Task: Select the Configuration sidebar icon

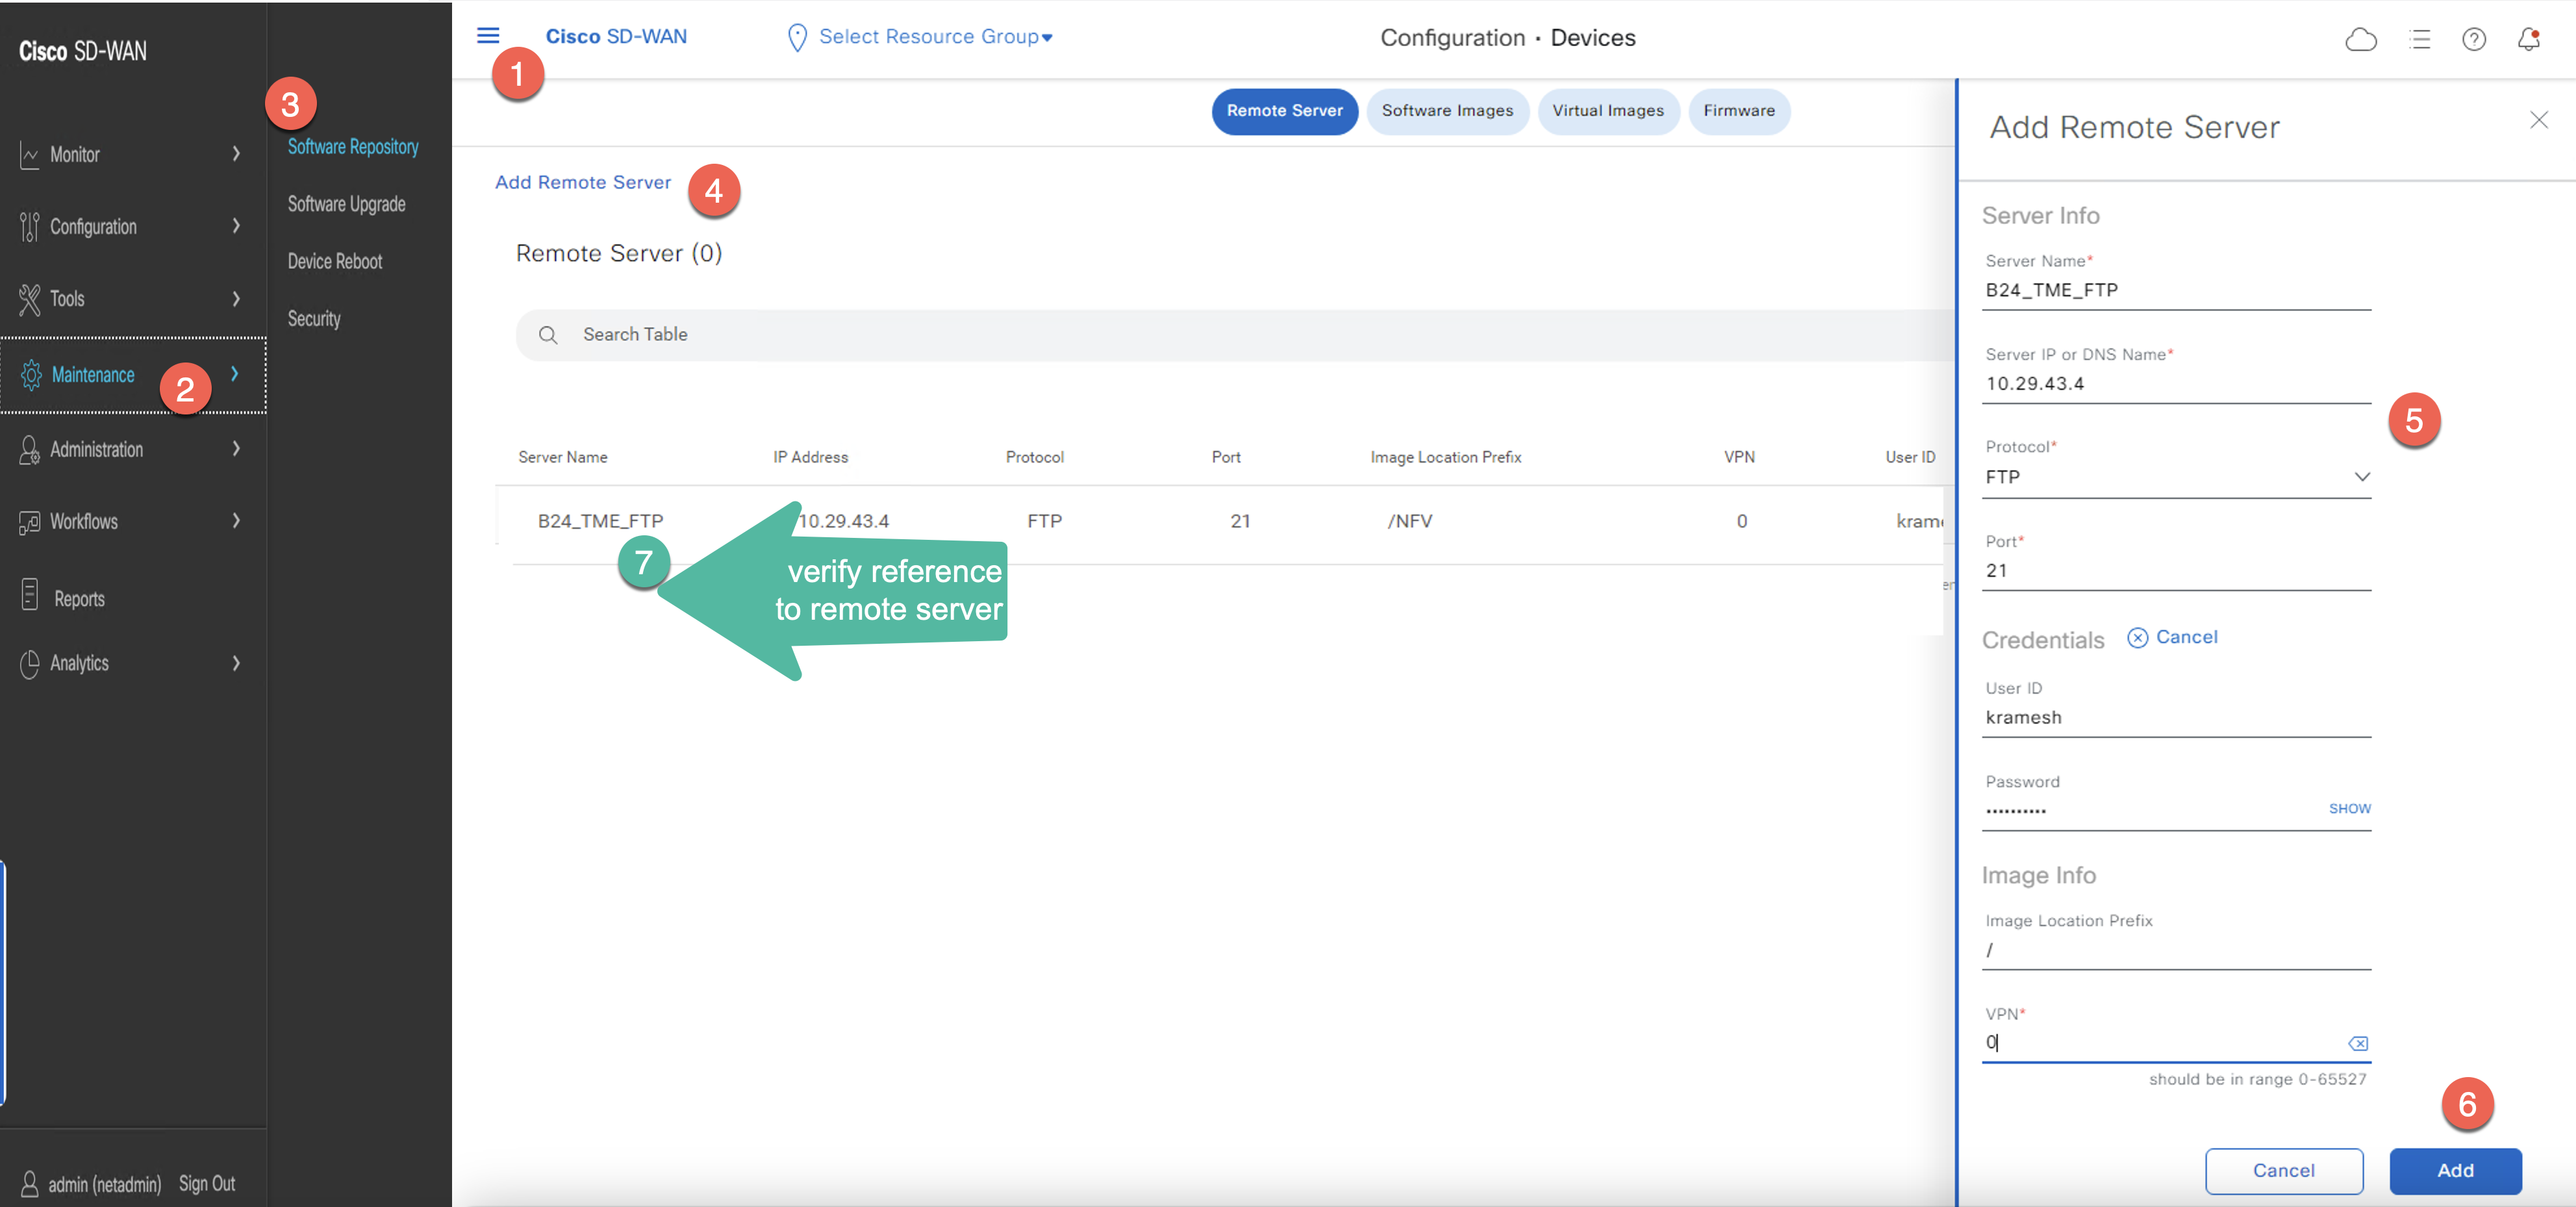Action: (30, 226)
